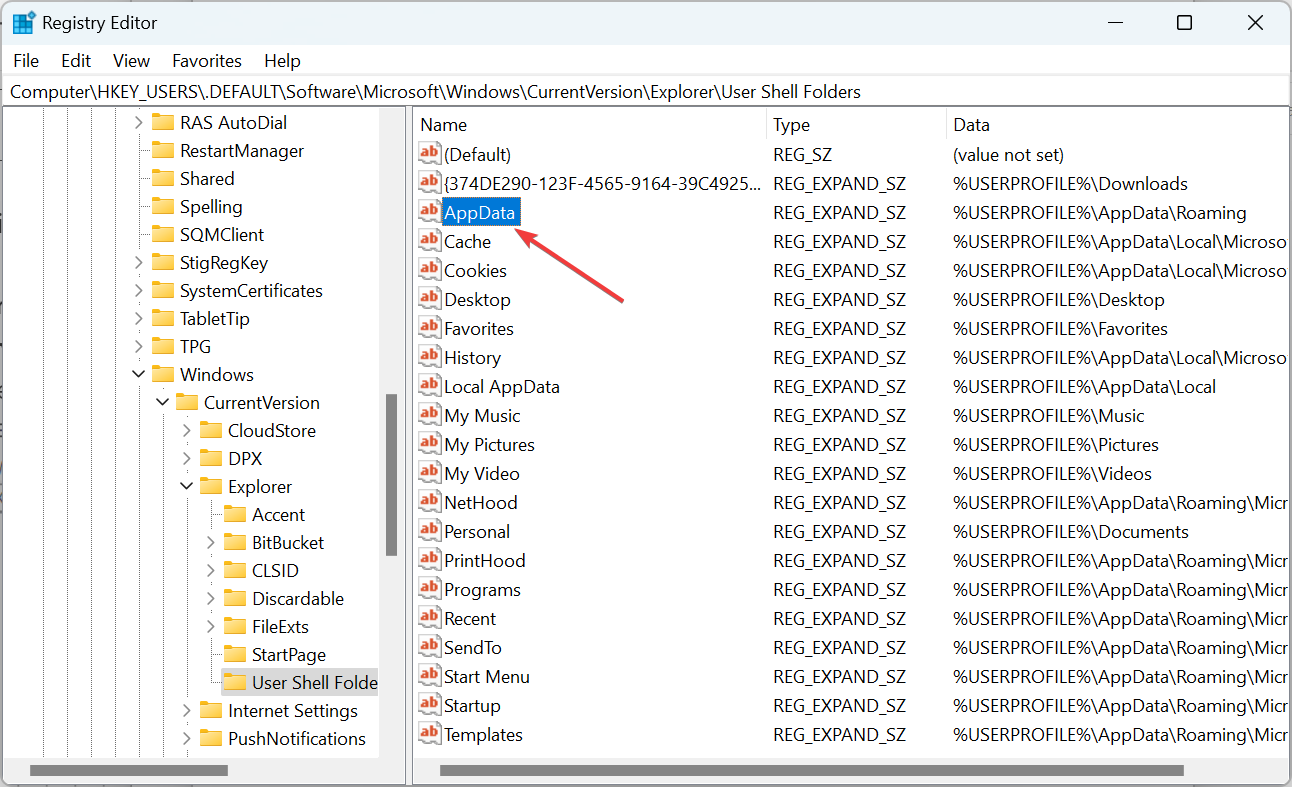Click the string icon beside the Desktop value
Viewport: 1292px width, 787px height.
coord(429,299)
